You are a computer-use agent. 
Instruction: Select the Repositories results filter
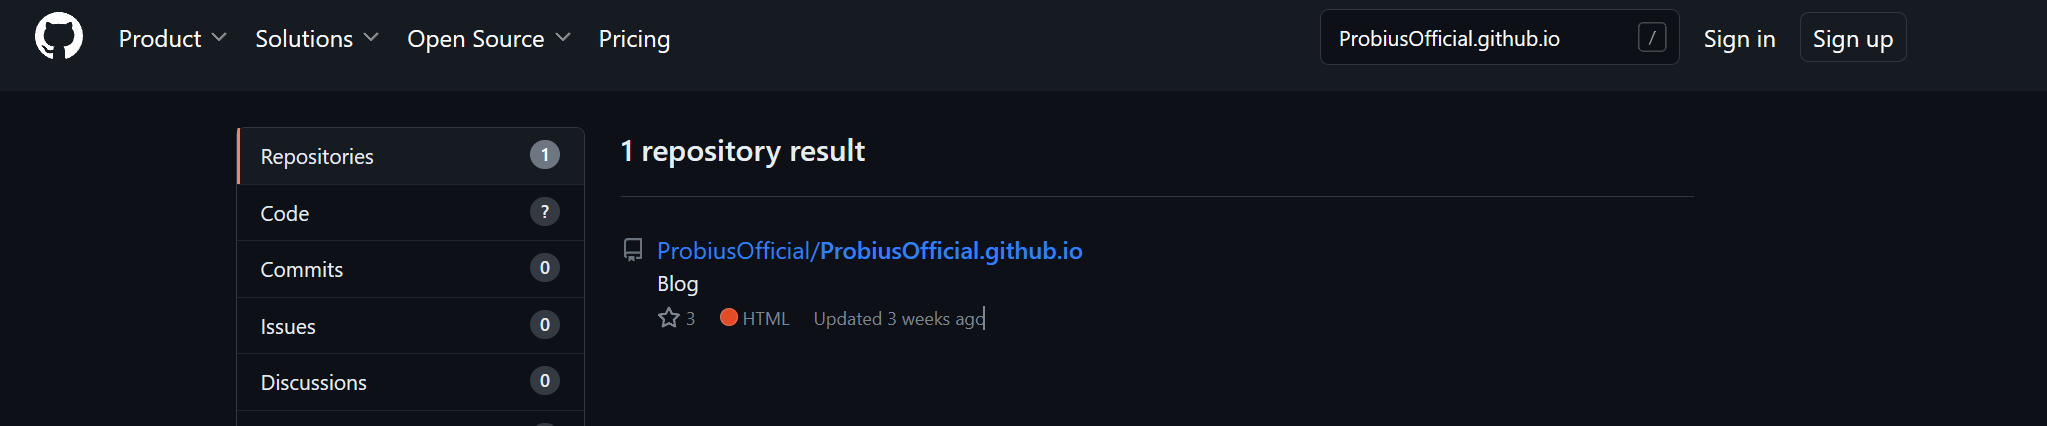click(317, 156)
